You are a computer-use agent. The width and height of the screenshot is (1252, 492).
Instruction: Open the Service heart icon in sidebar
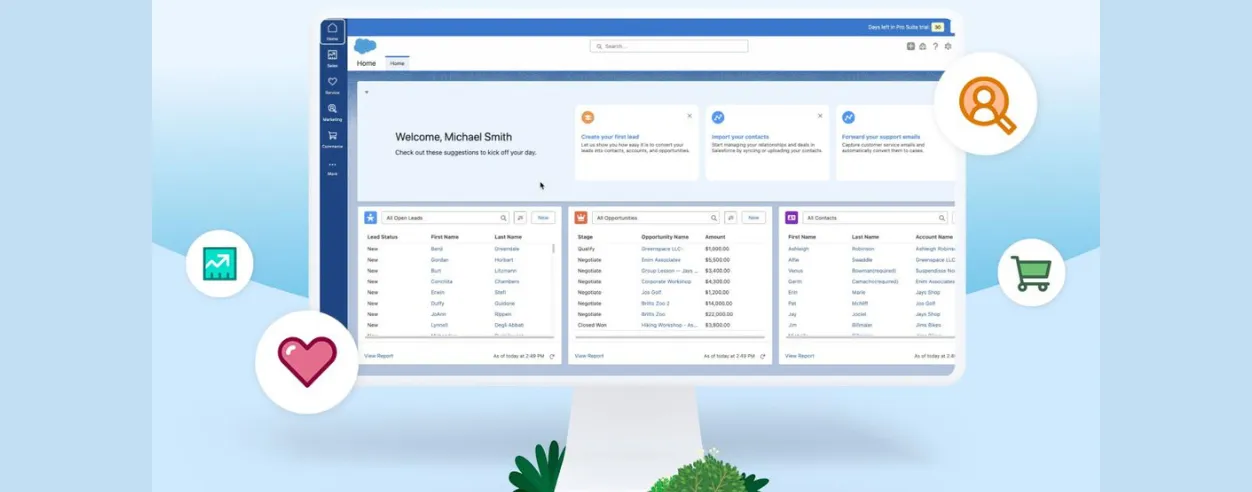point(332,84)
